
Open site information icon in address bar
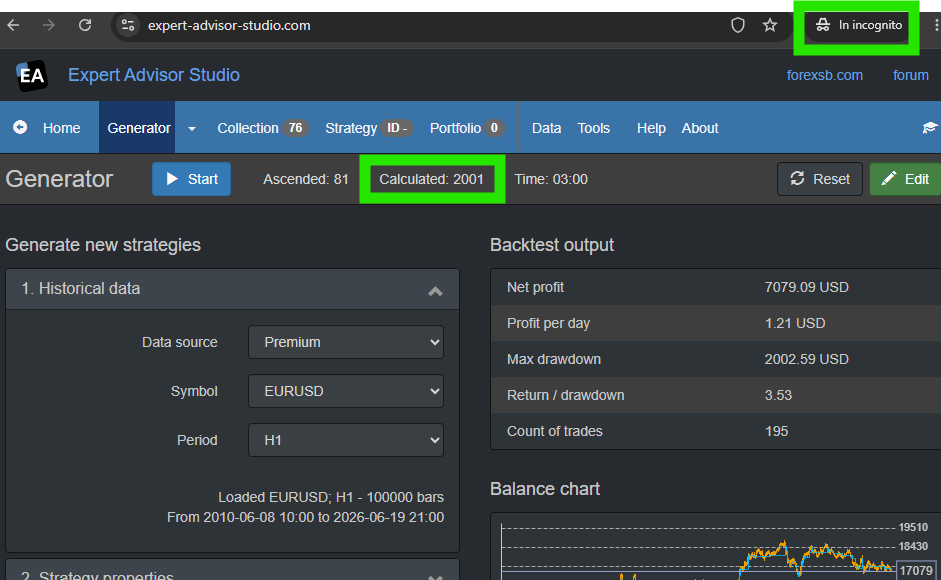(128, 25)
